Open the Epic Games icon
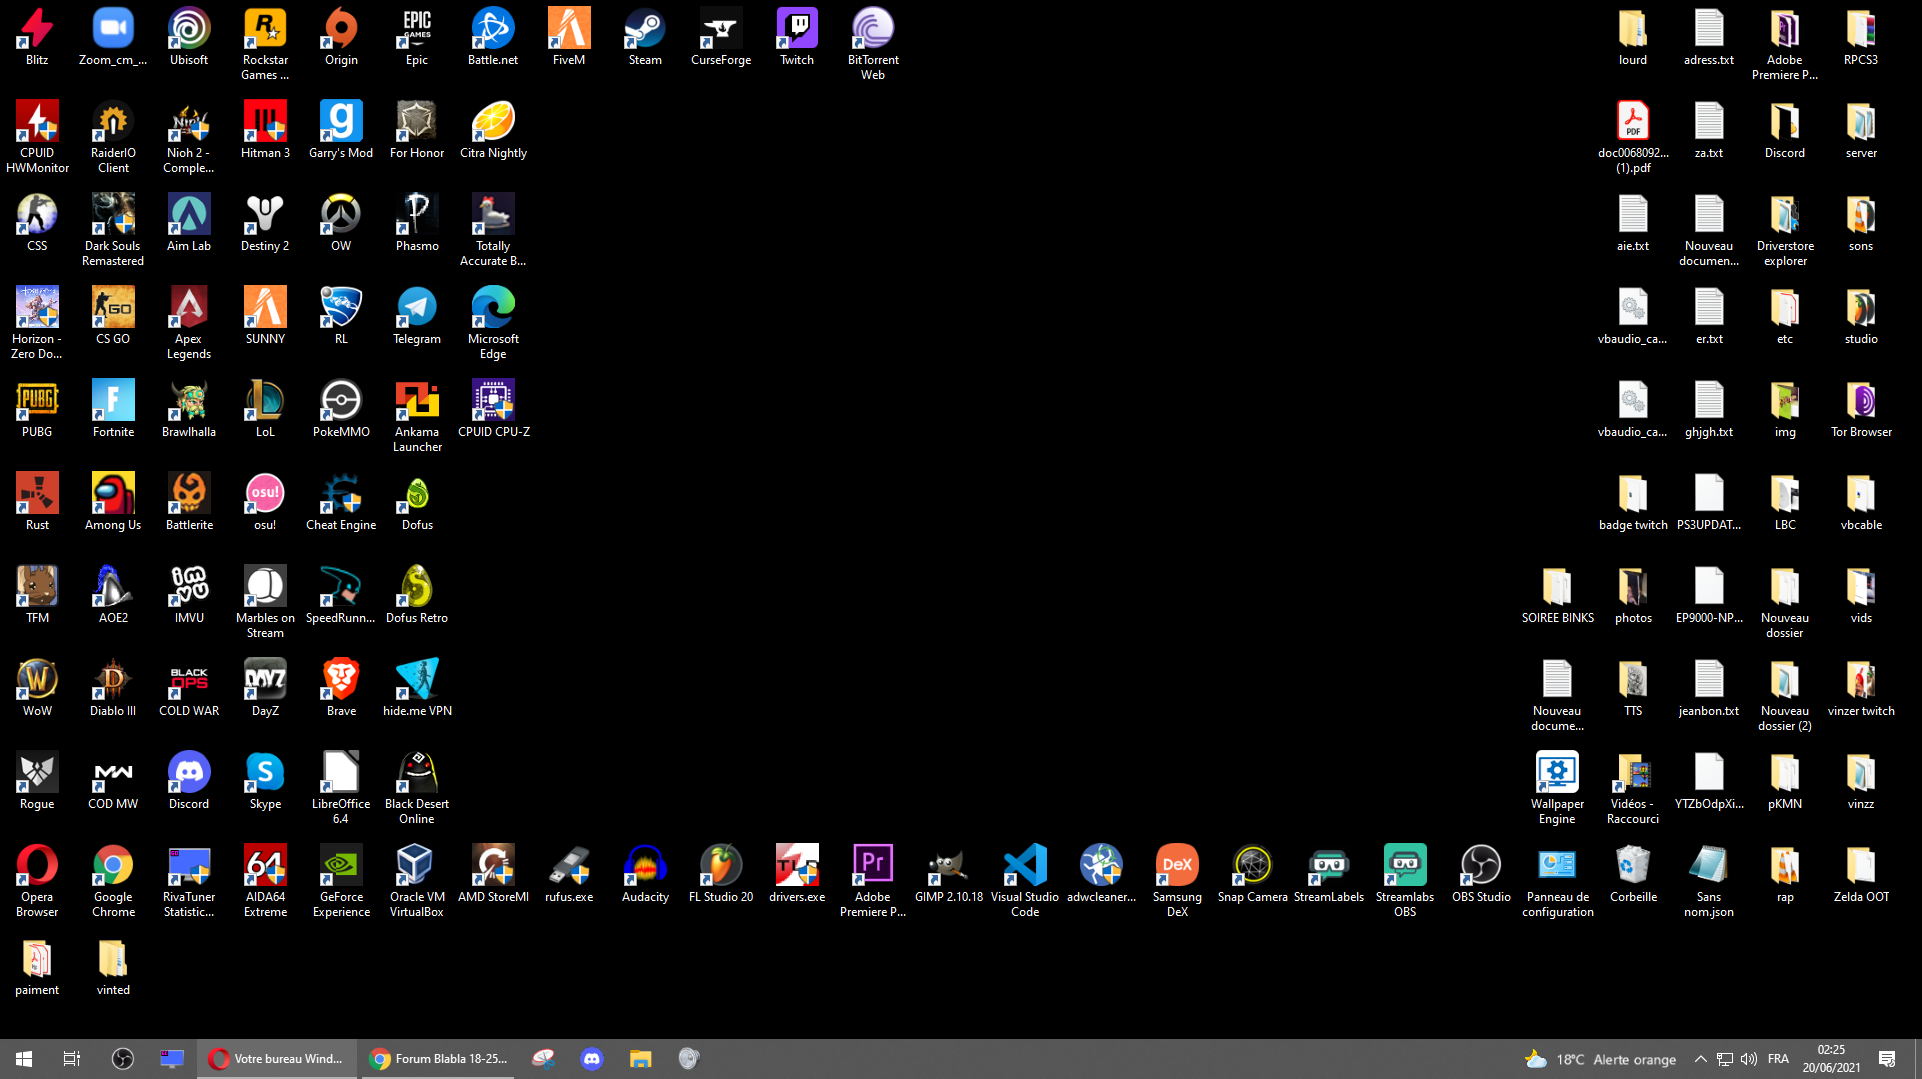 pos(417,38)
